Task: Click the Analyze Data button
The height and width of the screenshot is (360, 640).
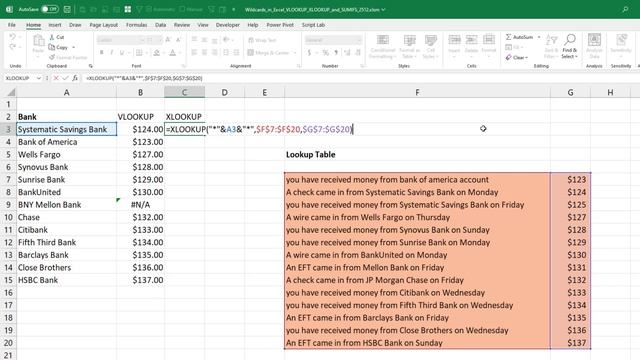Action: [594, 47]
